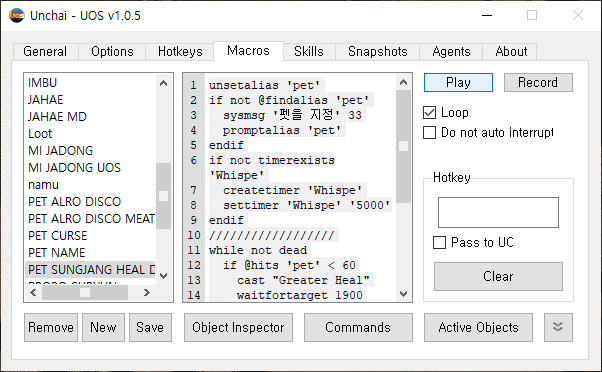Select the PET ALRO DISCO MEAT macro
The image size is (602, 372).
[x=91, y=218]
